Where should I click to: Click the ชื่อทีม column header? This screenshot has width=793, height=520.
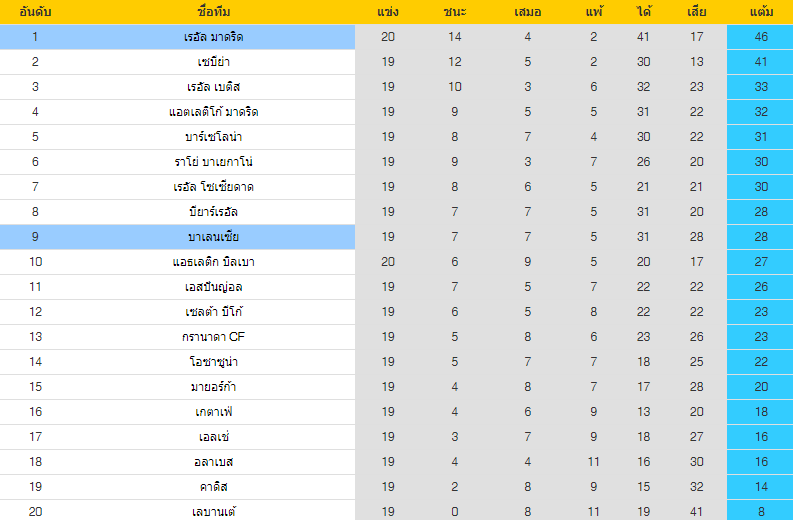tap(213, 12)
